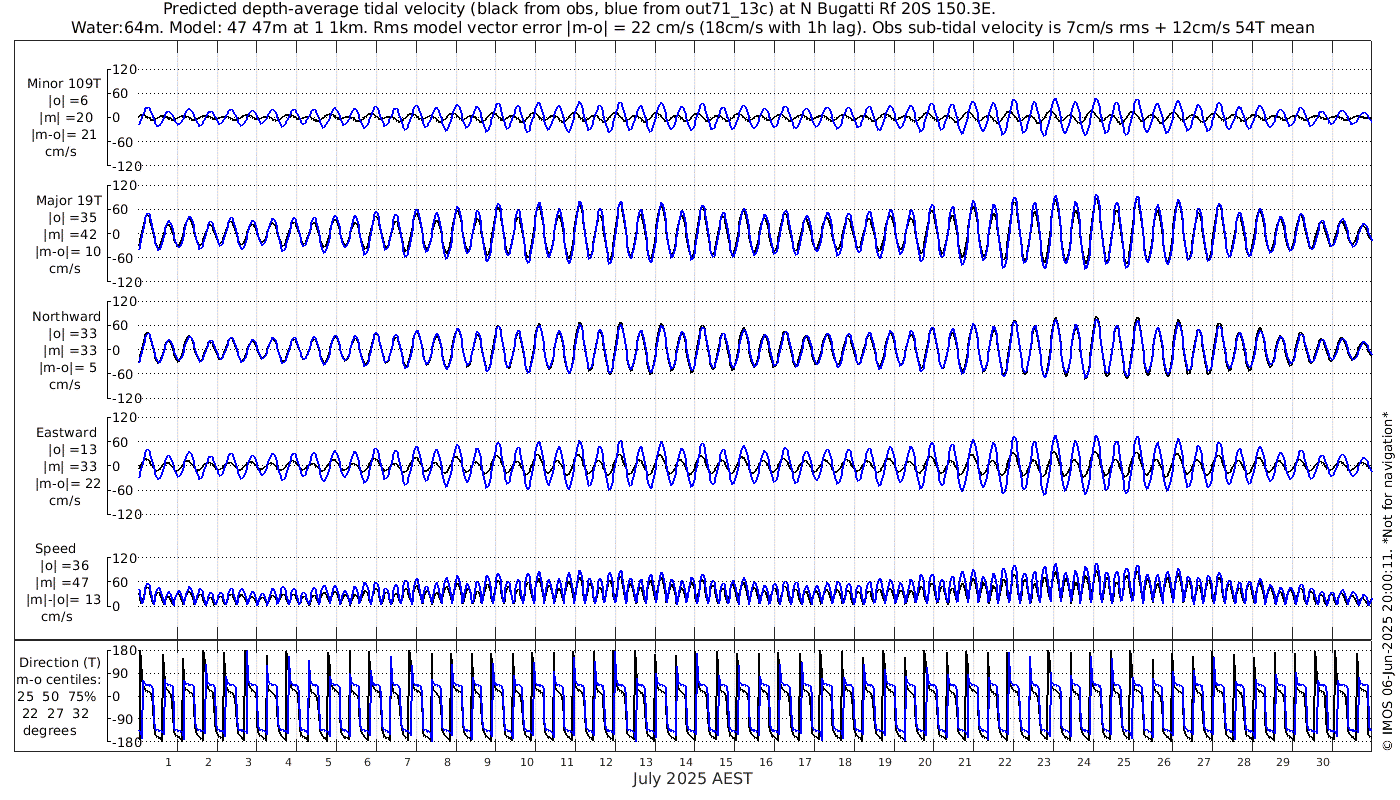Select the "|m-o|= 21" error value
Image resolution: width=1400 pixels, height=800 pixels.
coord(64,134)
